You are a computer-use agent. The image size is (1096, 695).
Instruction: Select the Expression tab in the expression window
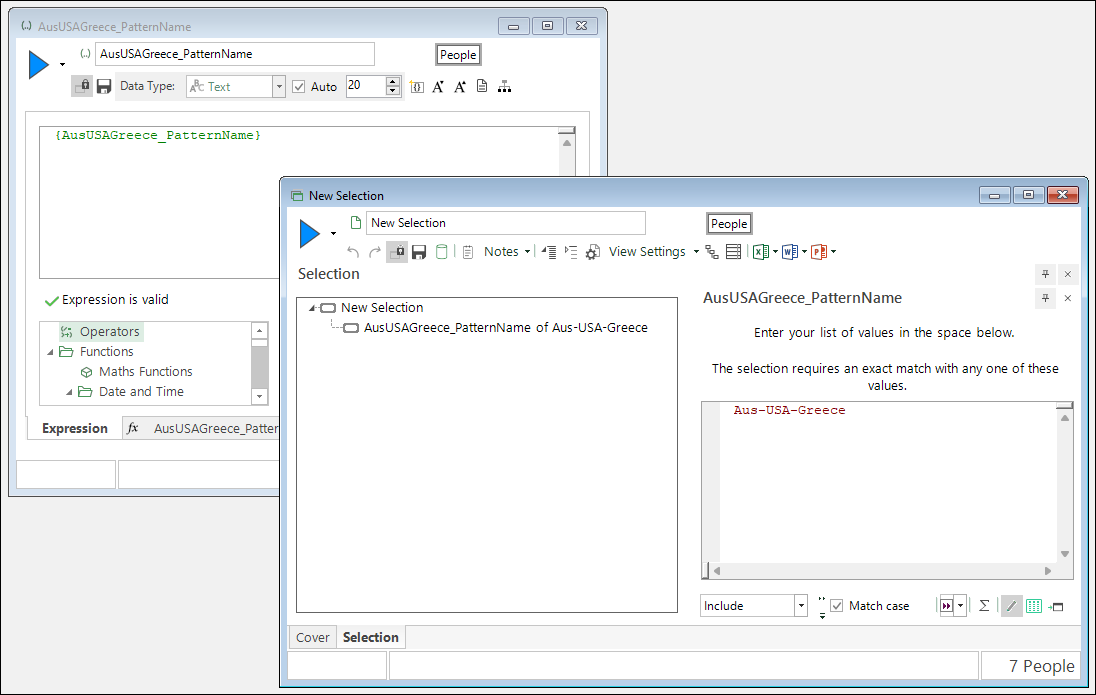coord(75,428)
